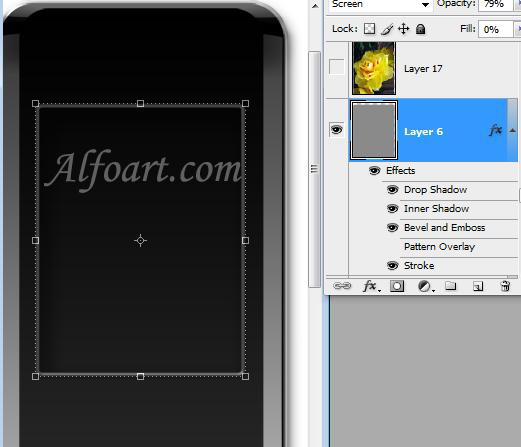Click the scroll up arrow above the canvas scrollbar
The height and width of the screenshot is (447, 521).
[315, 6]
